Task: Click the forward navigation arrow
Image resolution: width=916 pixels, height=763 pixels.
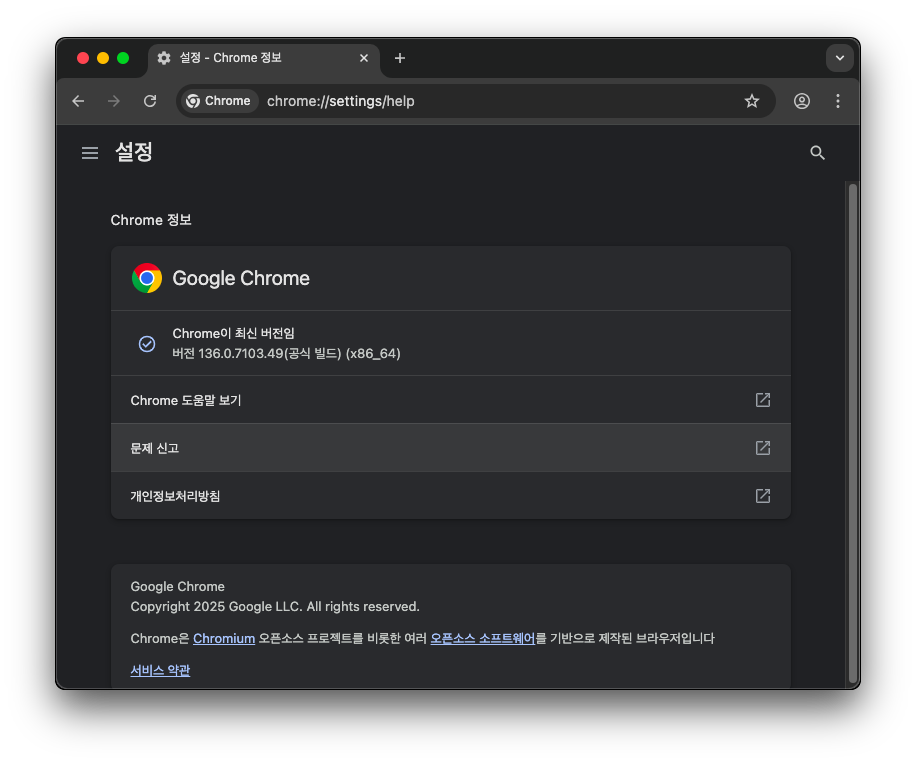Action: click(x=114, y=101)
